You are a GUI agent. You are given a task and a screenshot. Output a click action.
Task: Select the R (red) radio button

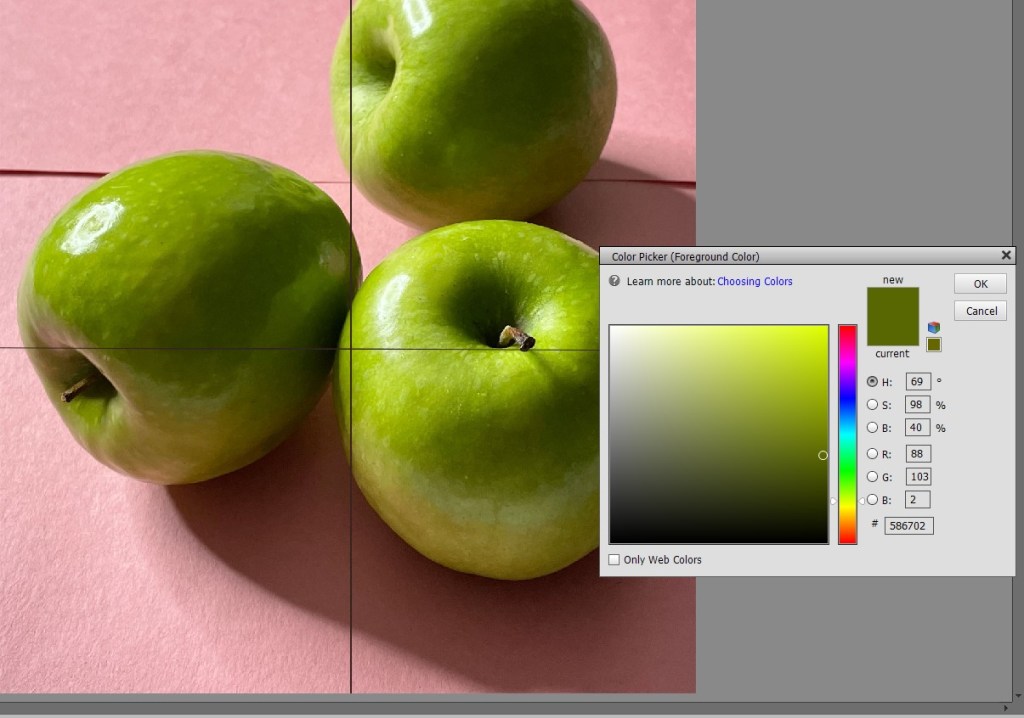click(872, 454)
